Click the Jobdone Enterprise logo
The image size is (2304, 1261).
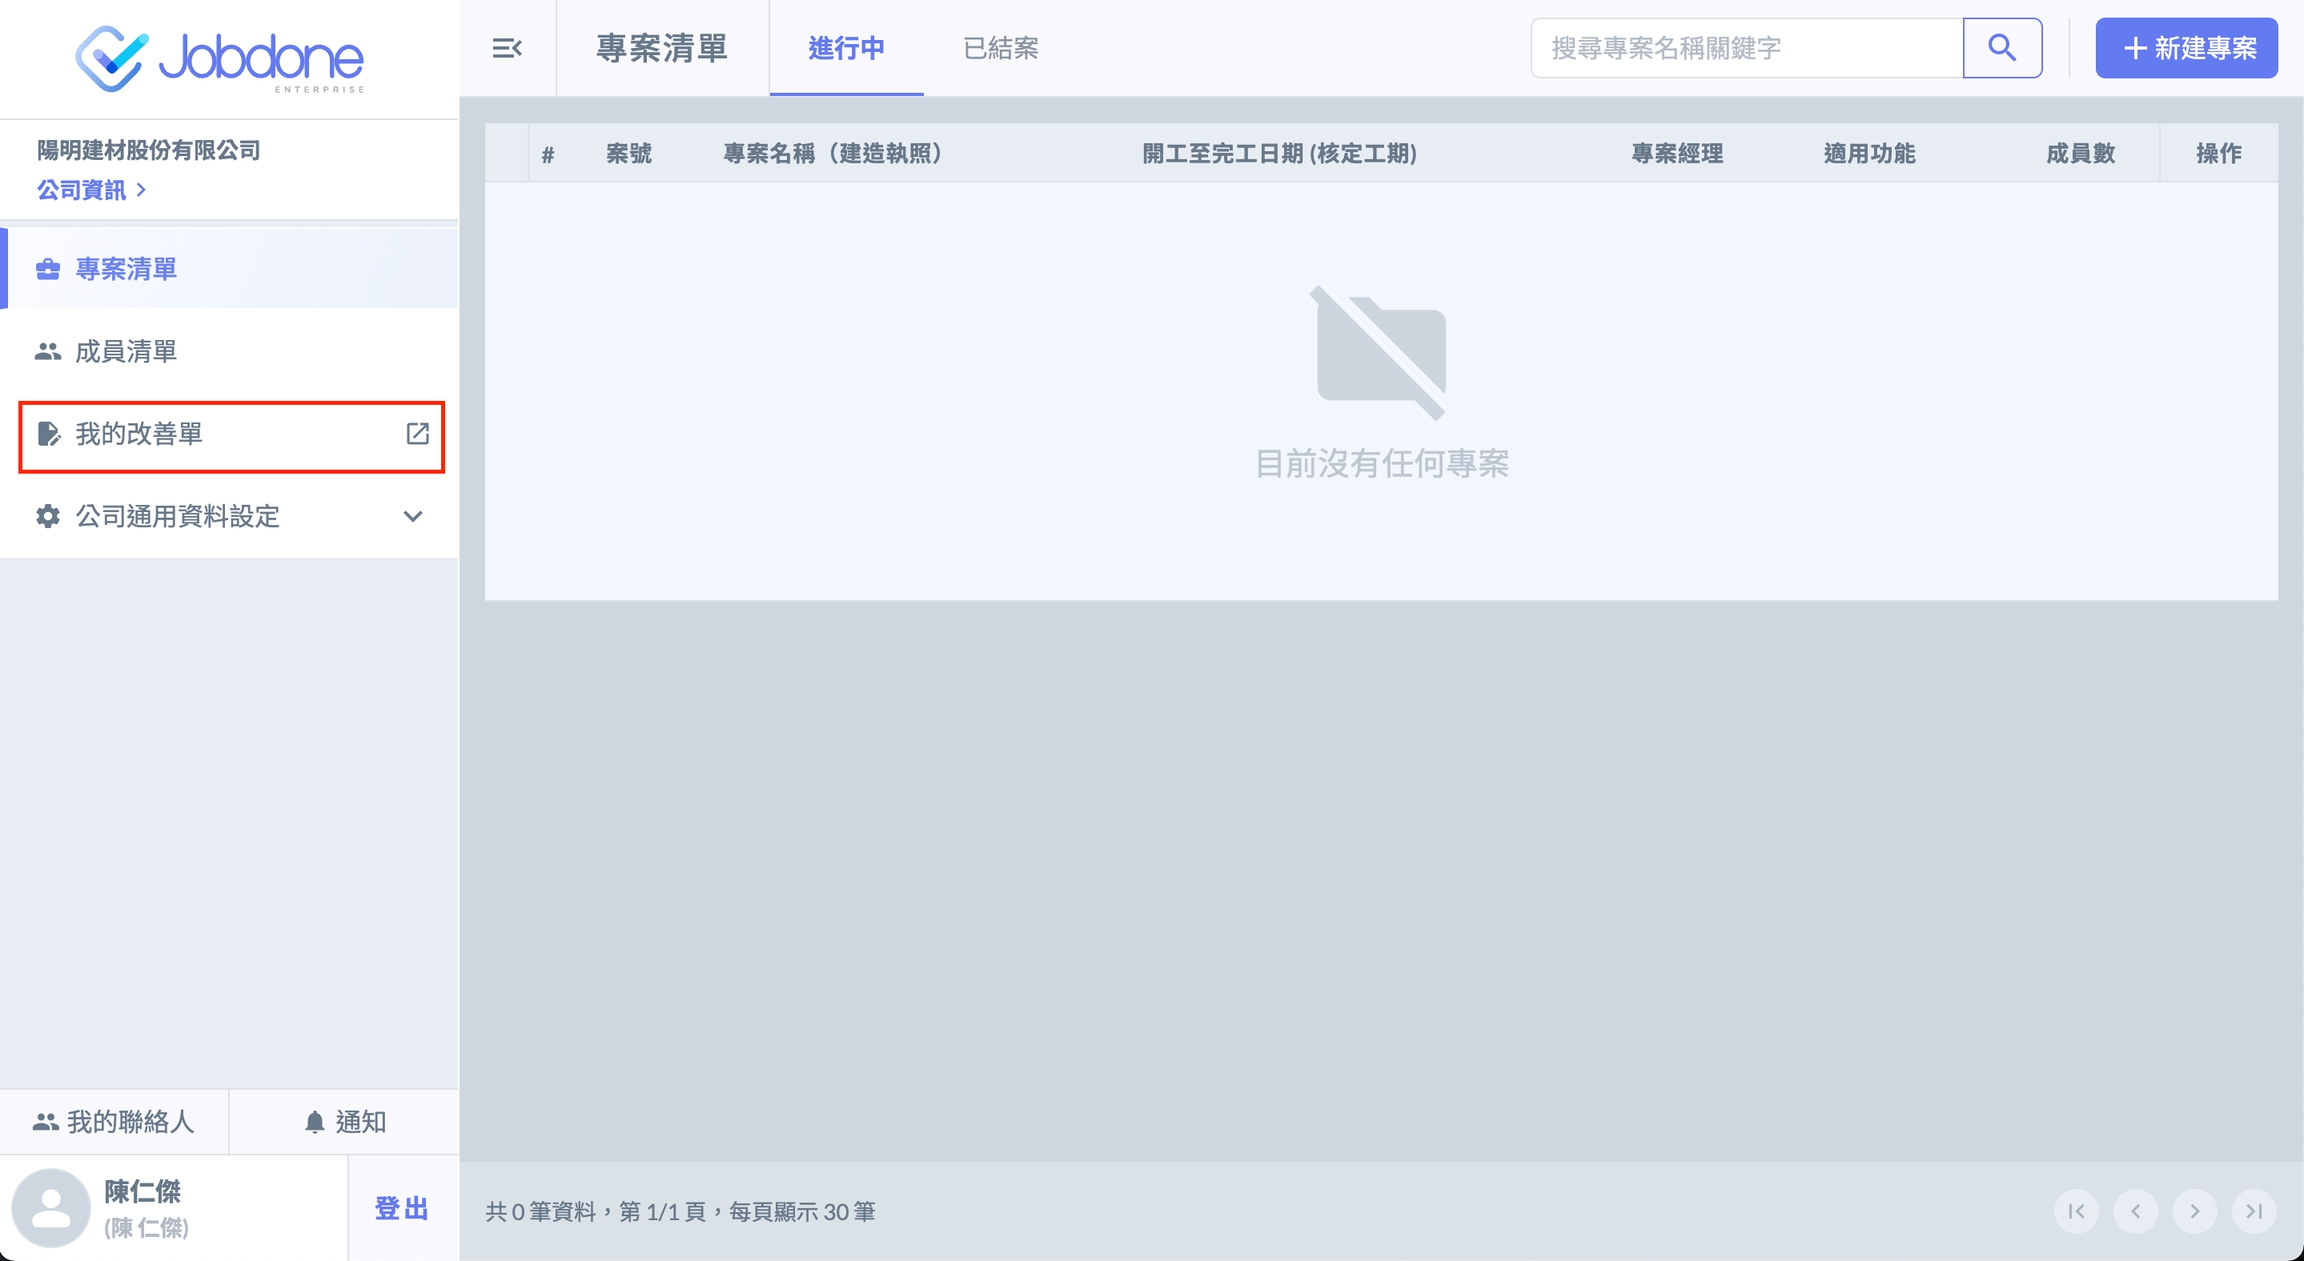tap(220, 59)
